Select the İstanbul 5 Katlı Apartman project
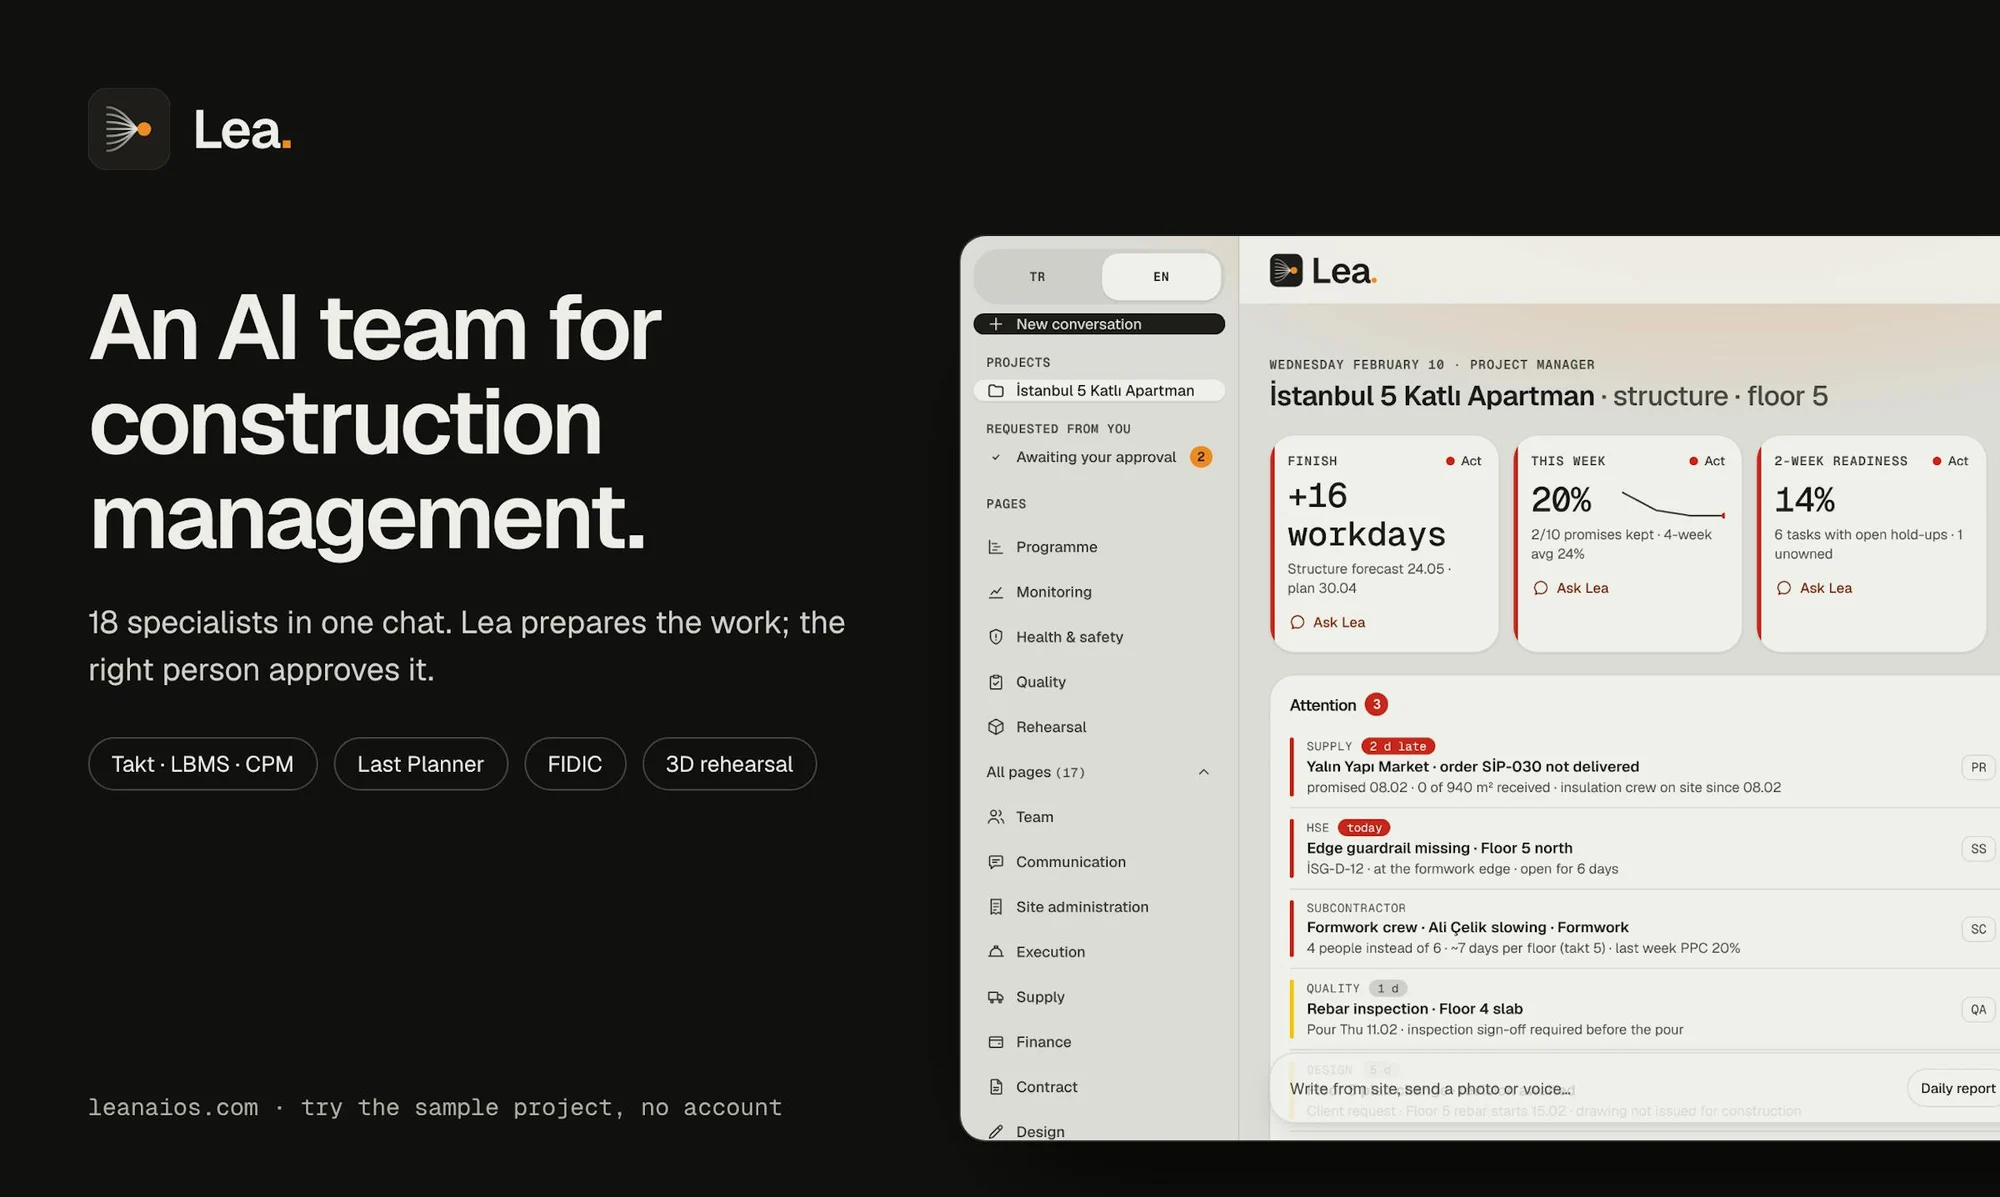2000x1197 pixels. (x=1099, y=391)
